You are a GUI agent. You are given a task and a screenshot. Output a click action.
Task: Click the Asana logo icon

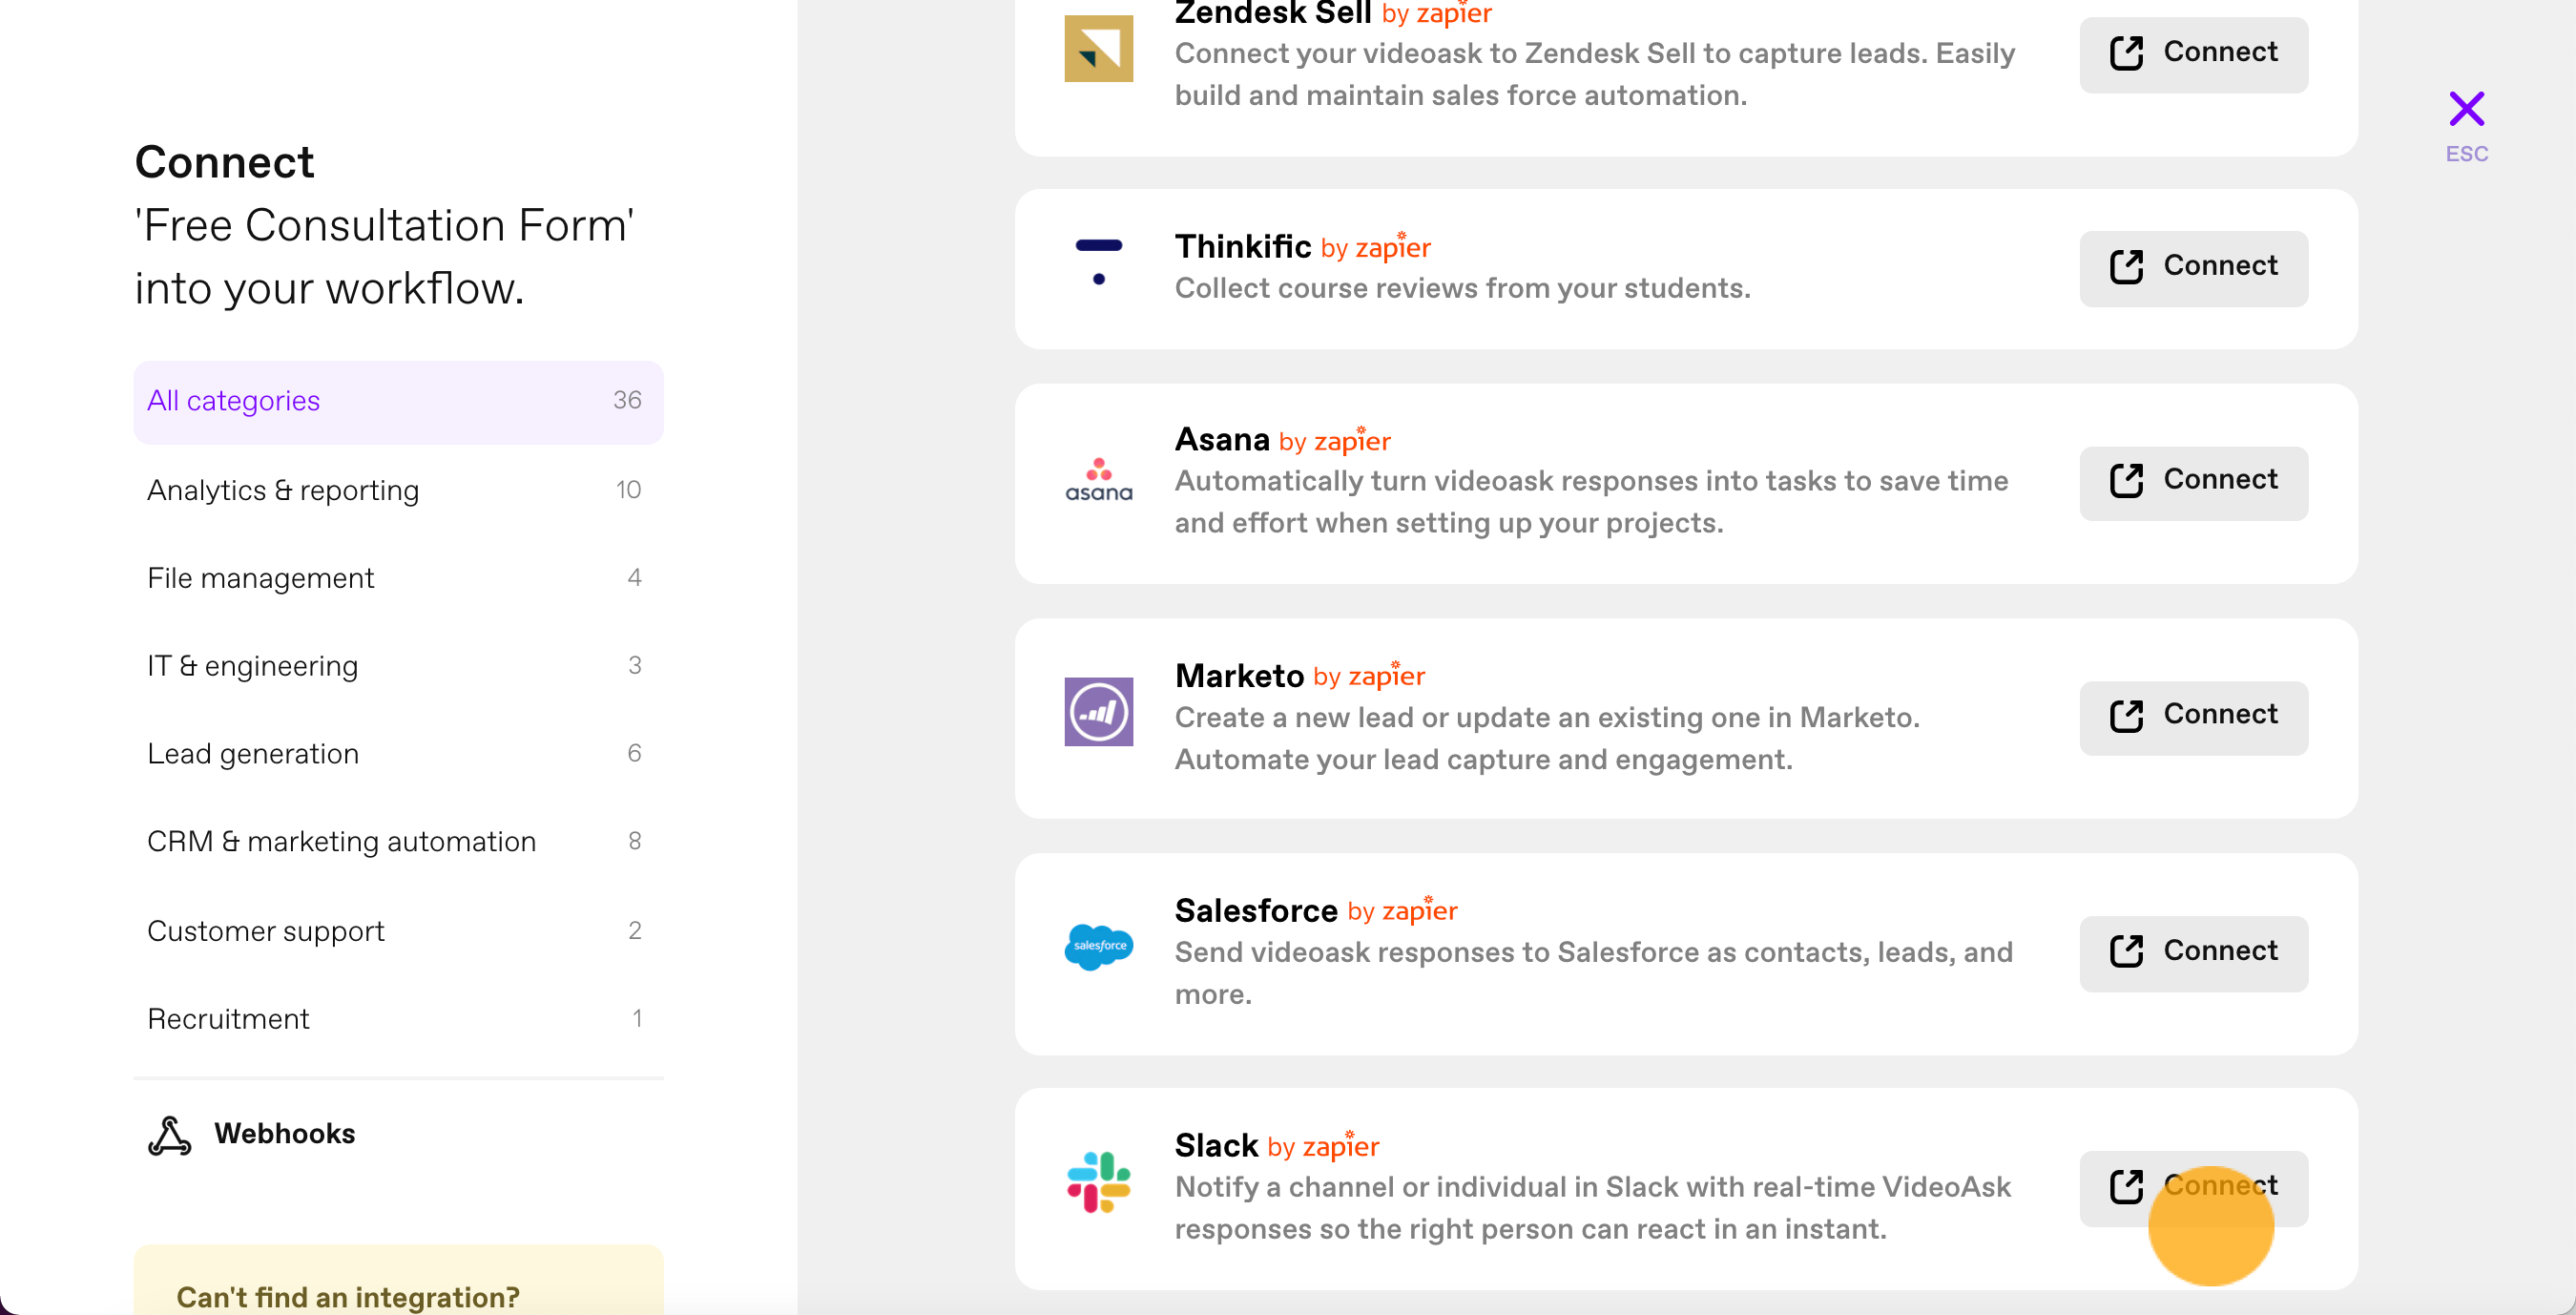click(x=1098, y=479)
